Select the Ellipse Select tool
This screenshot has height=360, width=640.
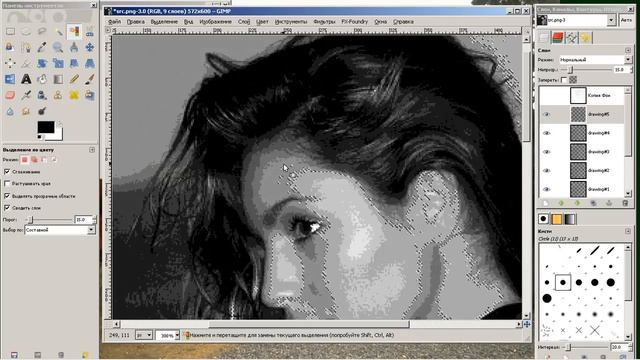(26, 31)
